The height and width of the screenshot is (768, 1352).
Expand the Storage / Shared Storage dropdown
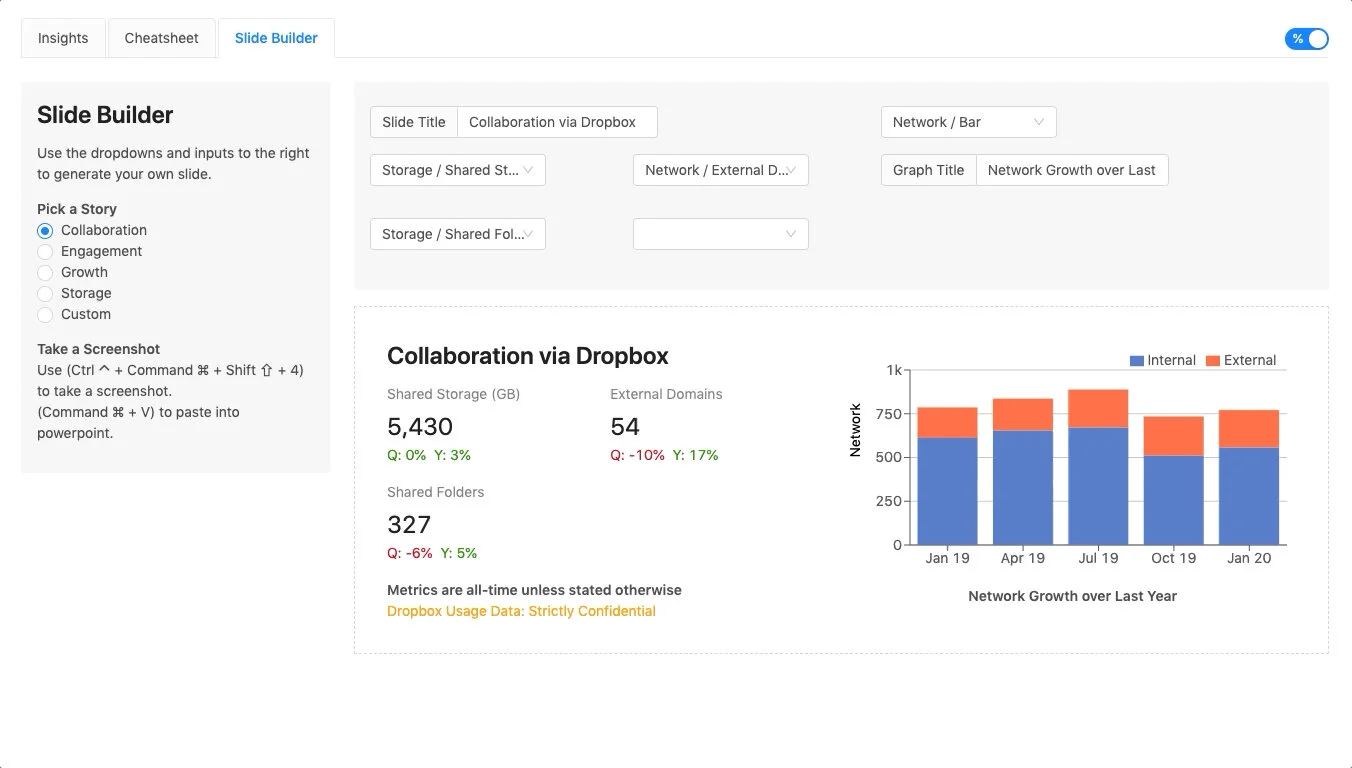[x=457, y=170]
